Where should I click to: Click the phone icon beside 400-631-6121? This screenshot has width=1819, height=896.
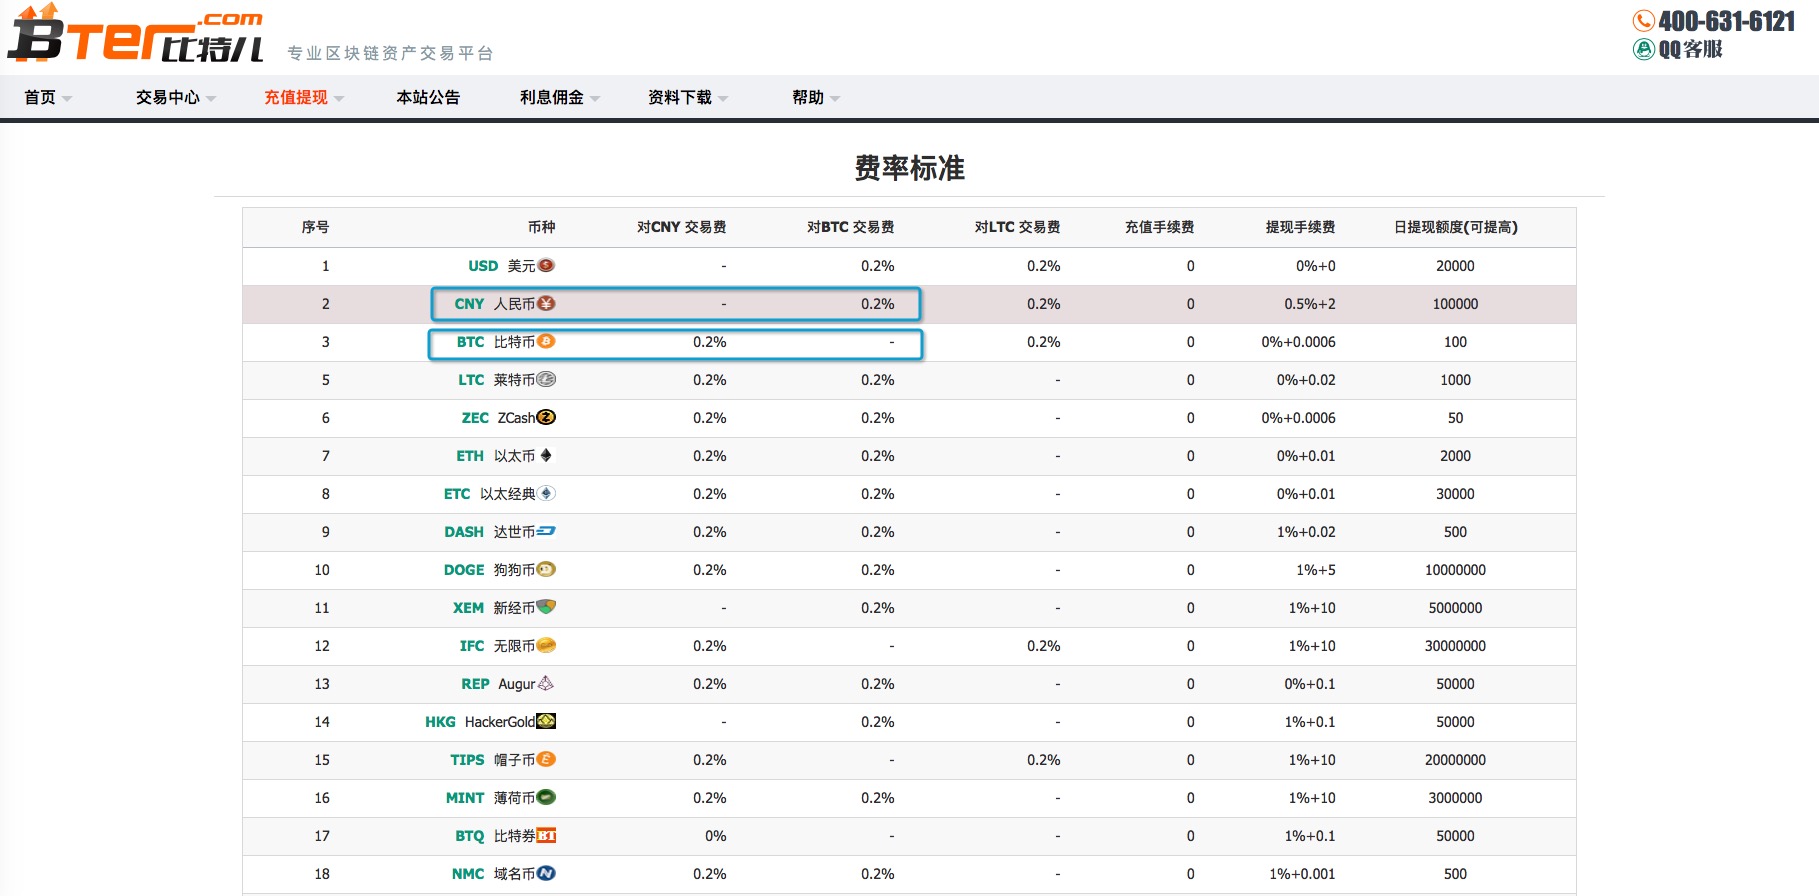point(1643,21)
